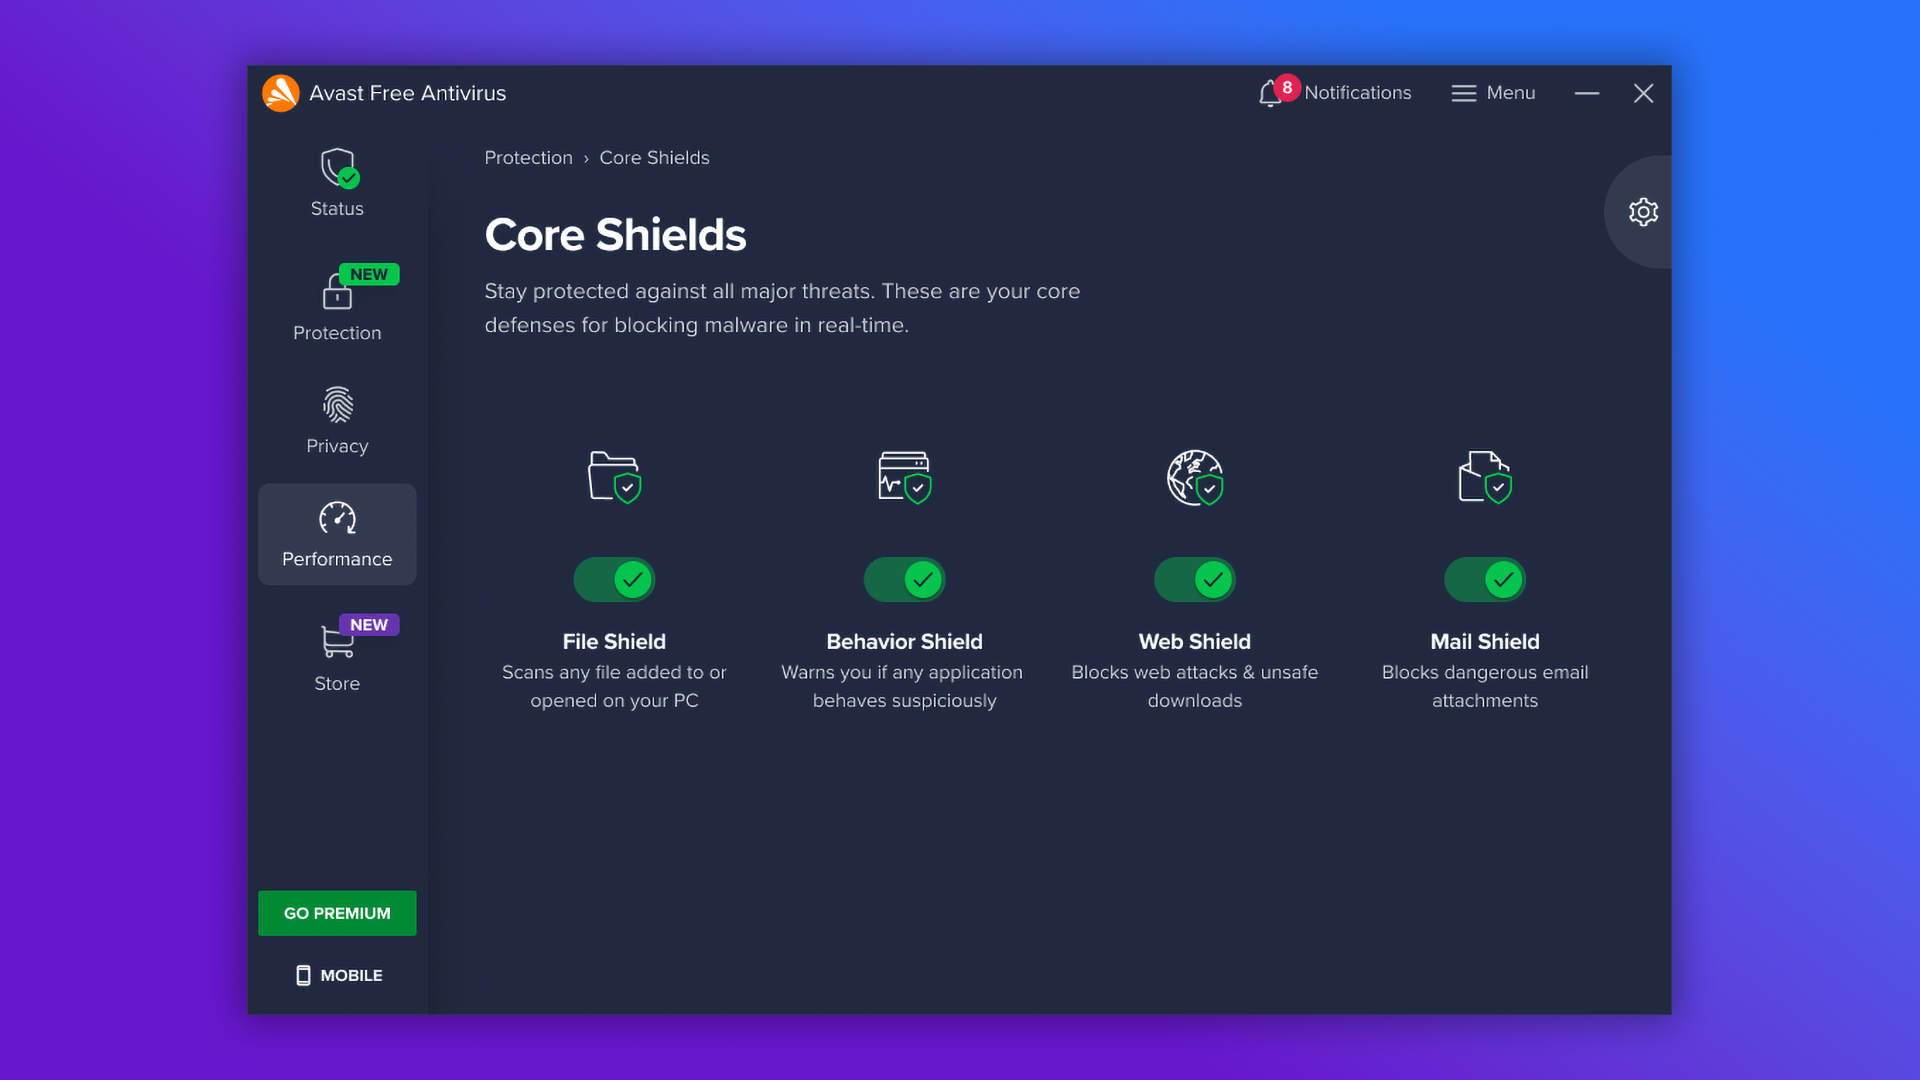Viewport: 1920px width, 1080px height.
Task: Select the Store label in the sidebar
Action: click(337, 684)
